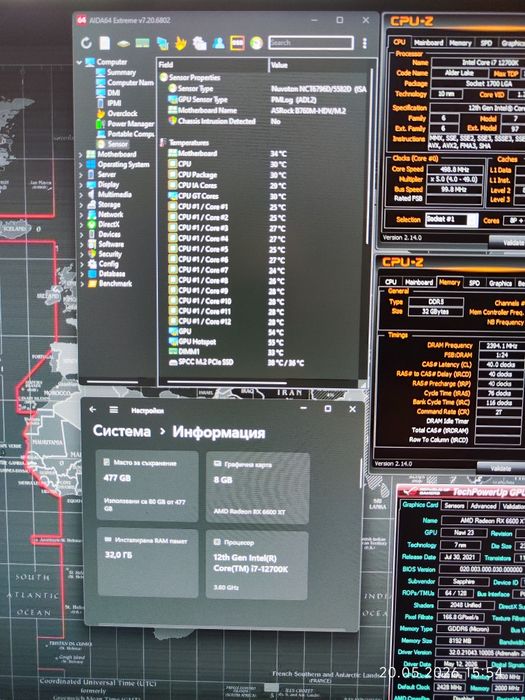Screen dimensions: 525x700
Task: Switch to Advanced tab in GPU-Z
Action: pos(483,506)
